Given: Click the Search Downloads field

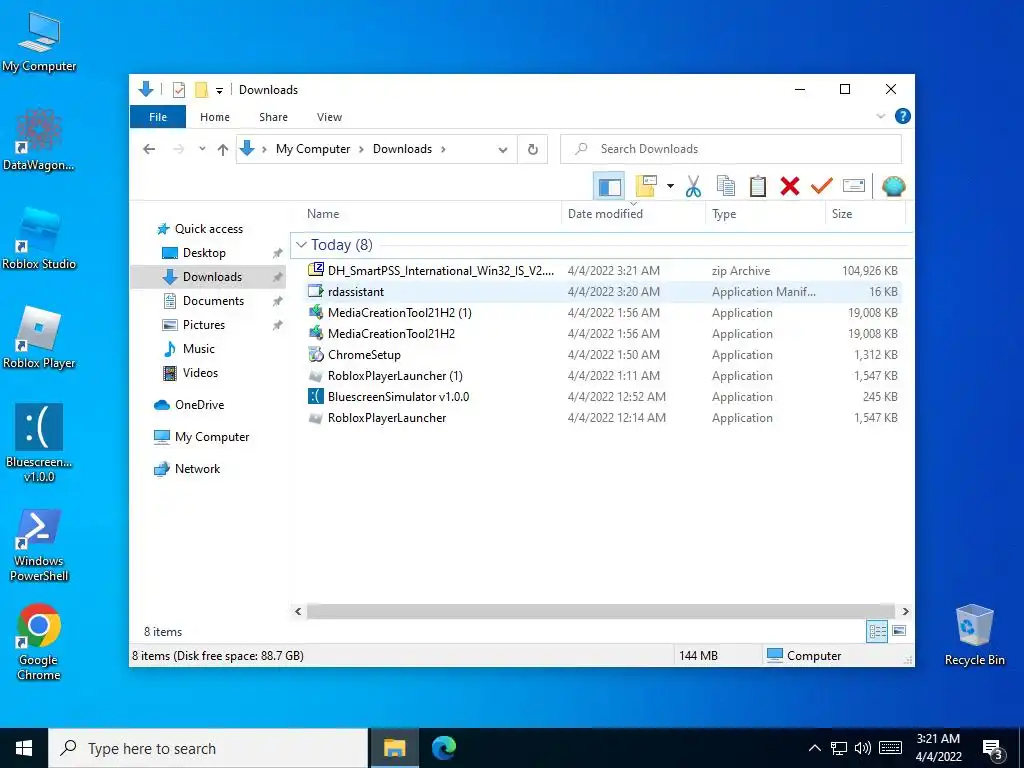Looking at the screenshot, I should click(x=731, y=149).
